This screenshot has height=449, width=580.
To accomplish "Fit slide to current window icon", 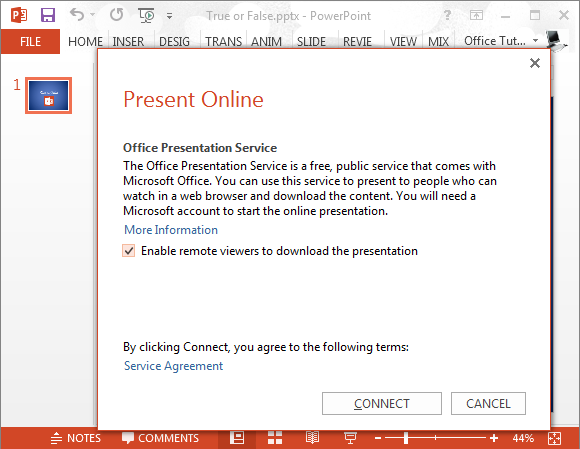I will 554,439.
